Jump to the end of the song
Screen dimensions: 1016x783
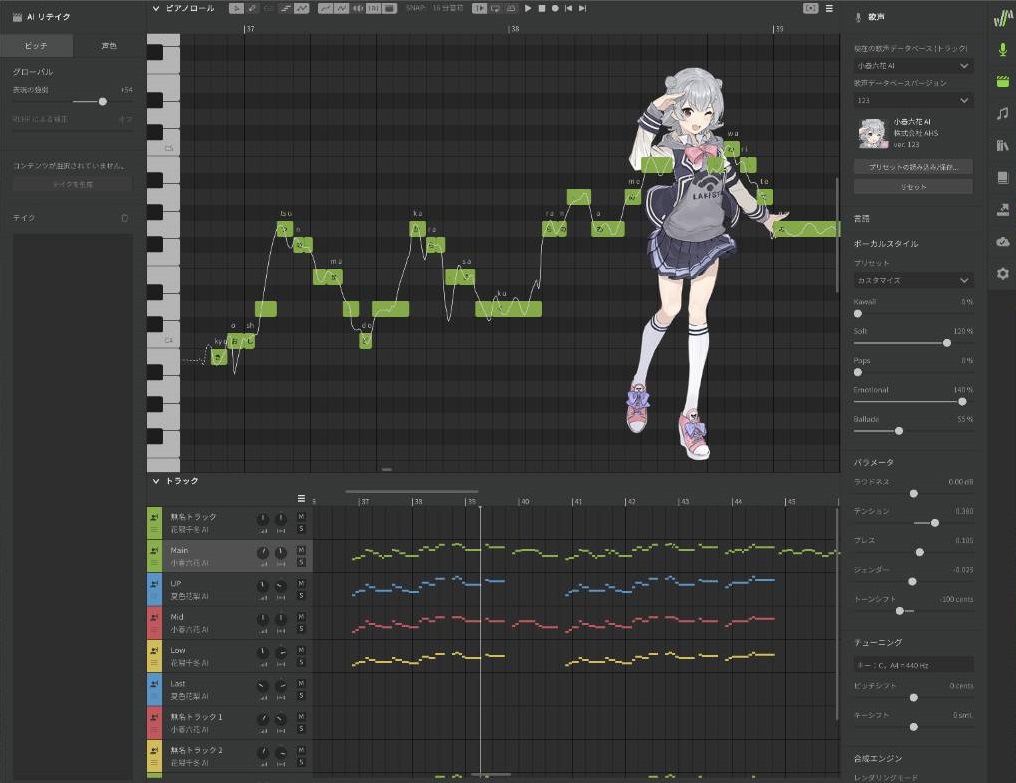pyautogui.click(x=583, y=8)
